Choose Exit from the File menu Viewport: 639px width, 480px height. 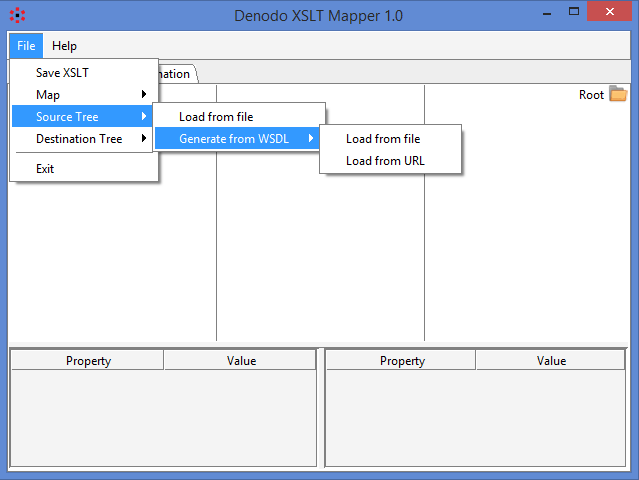(x=84, y=169)
